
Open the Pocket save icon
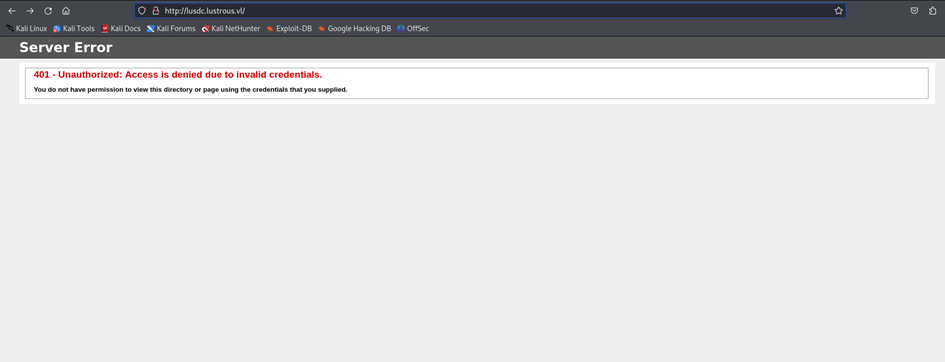click(914, 11)
